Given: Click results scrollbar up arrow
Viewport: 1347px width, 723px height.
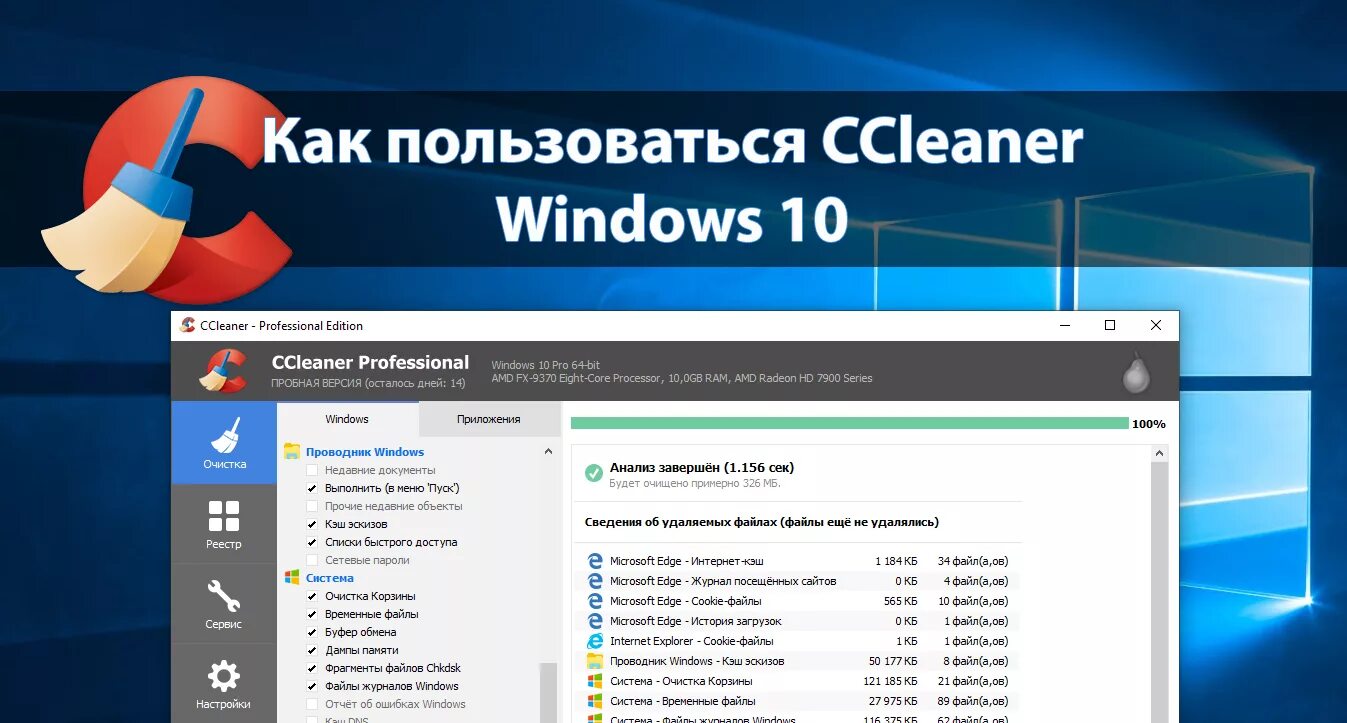Looking at the screenshot, I should 1159,454.
